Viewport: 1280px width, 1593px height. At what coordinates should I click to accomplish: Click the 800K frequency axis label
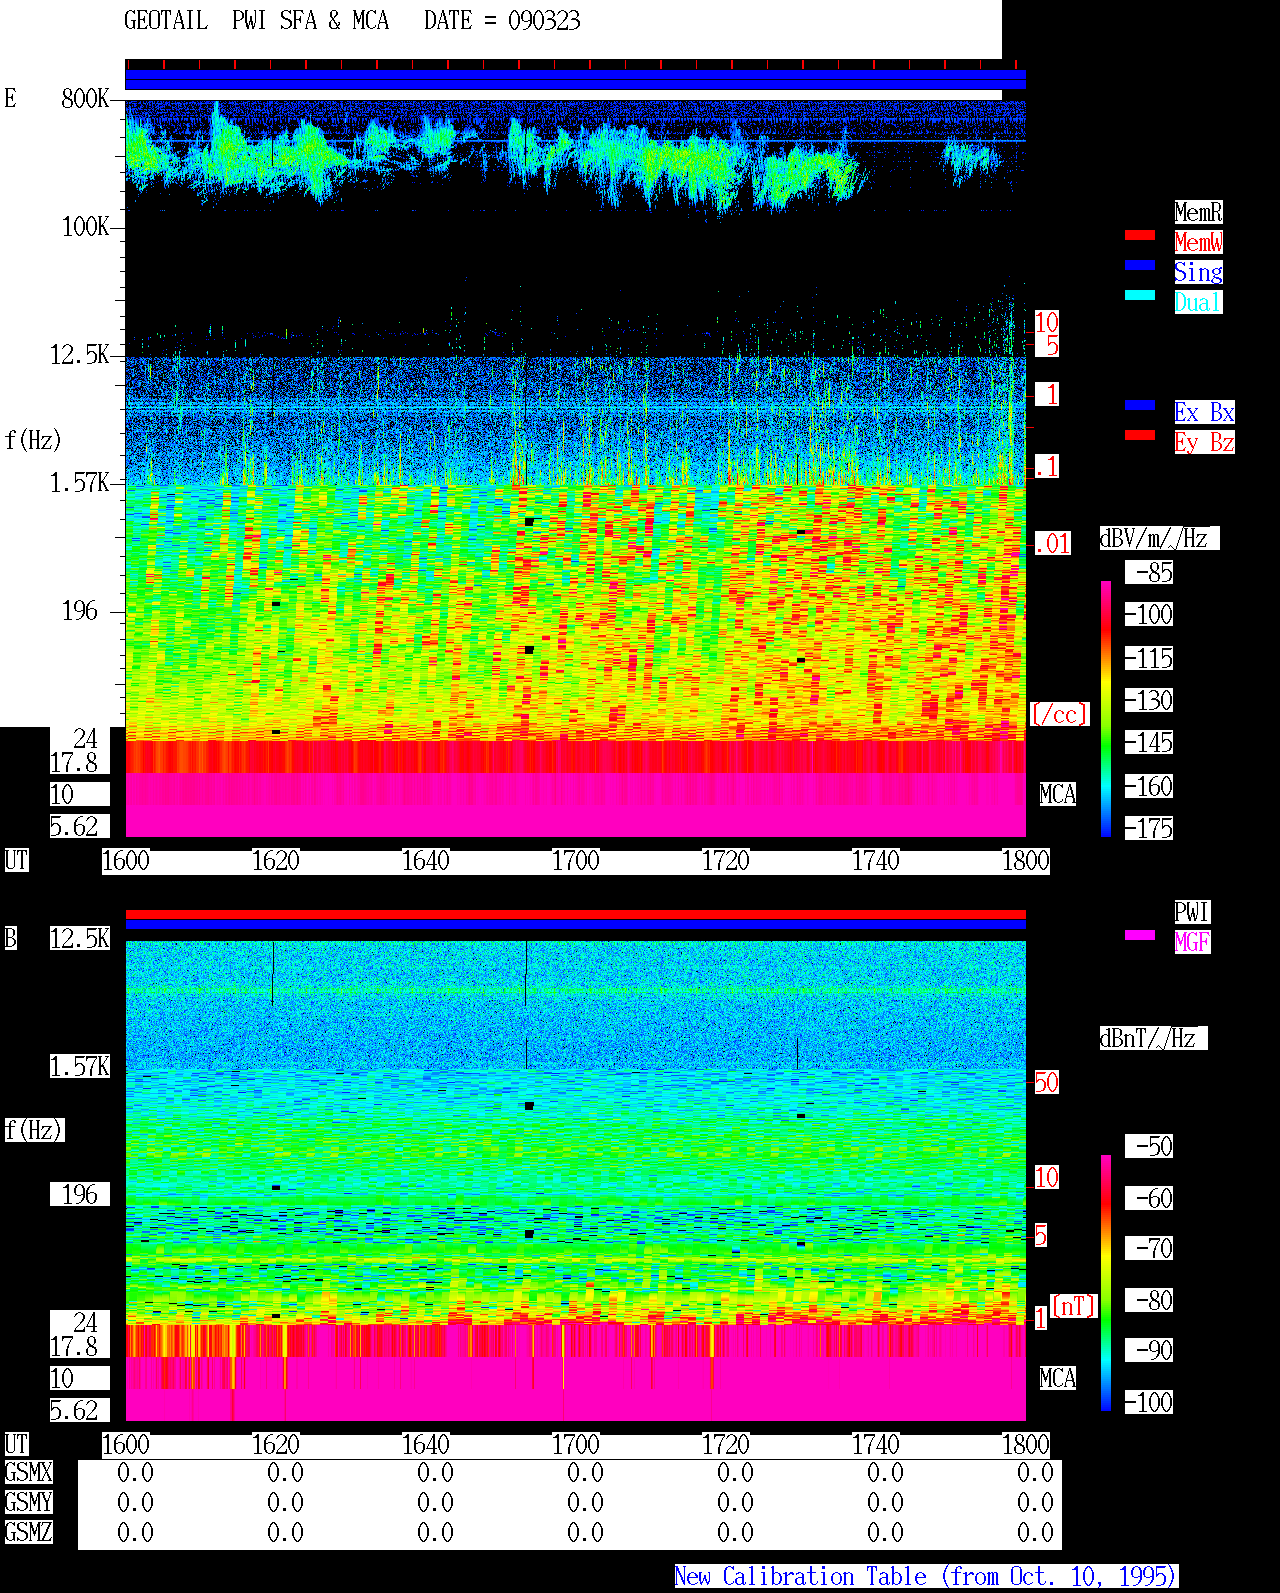[85, 98]
